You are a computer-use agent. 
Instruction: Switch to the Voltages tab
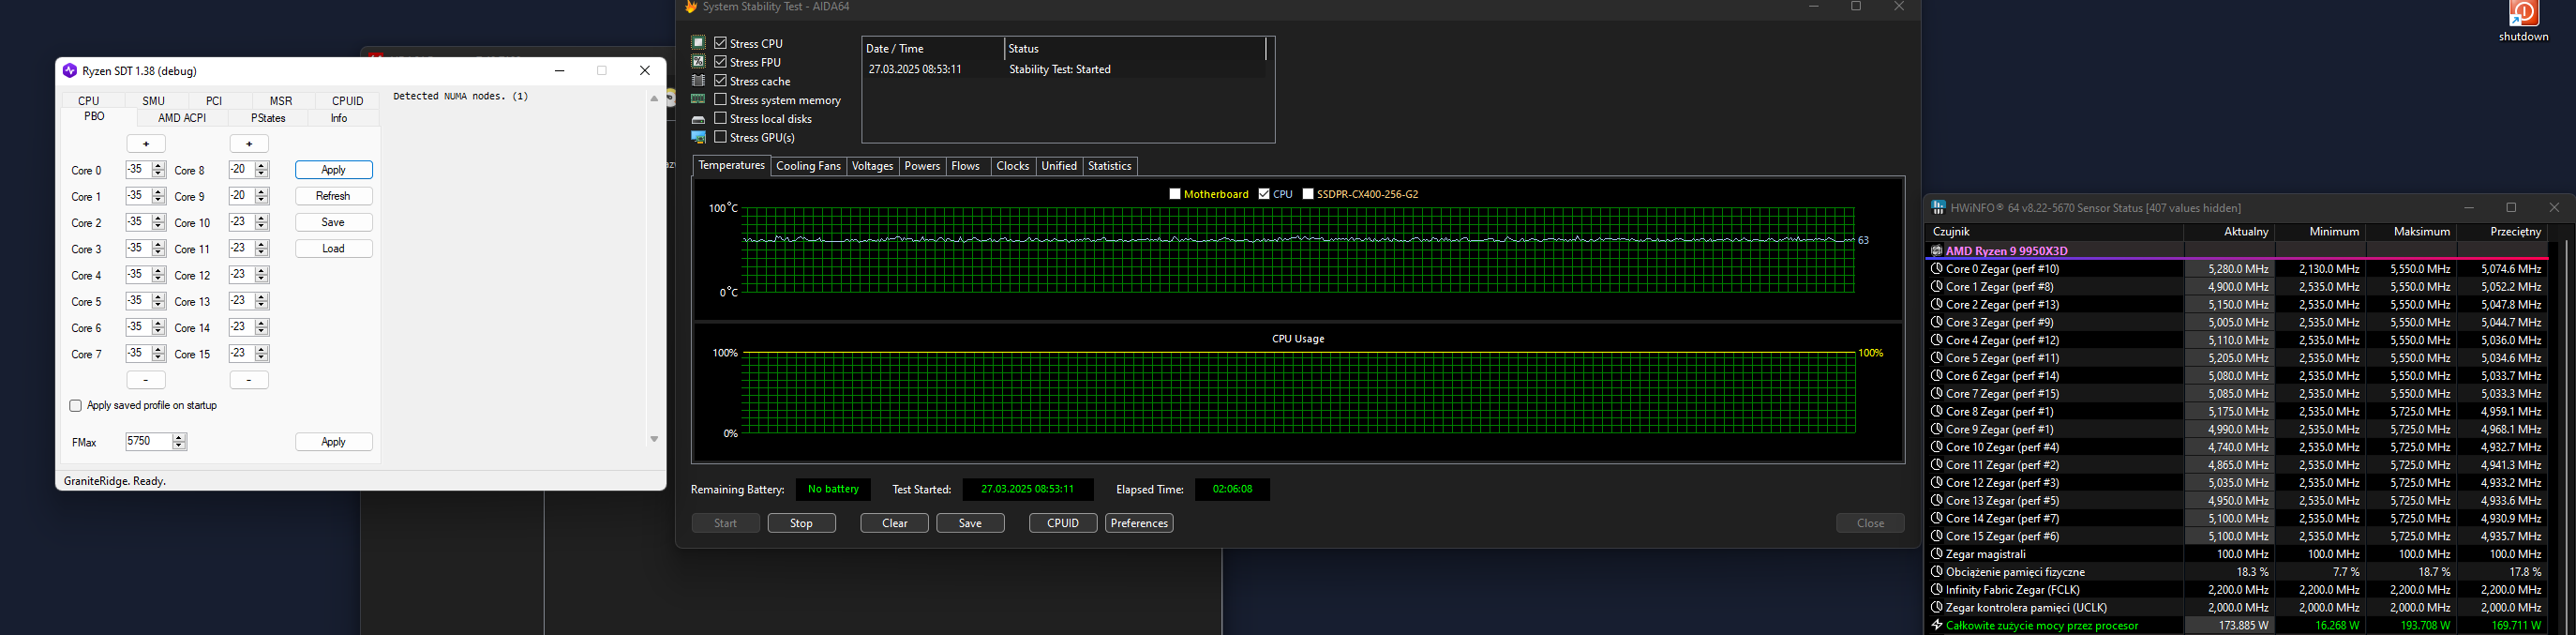(x=871, y=166)
